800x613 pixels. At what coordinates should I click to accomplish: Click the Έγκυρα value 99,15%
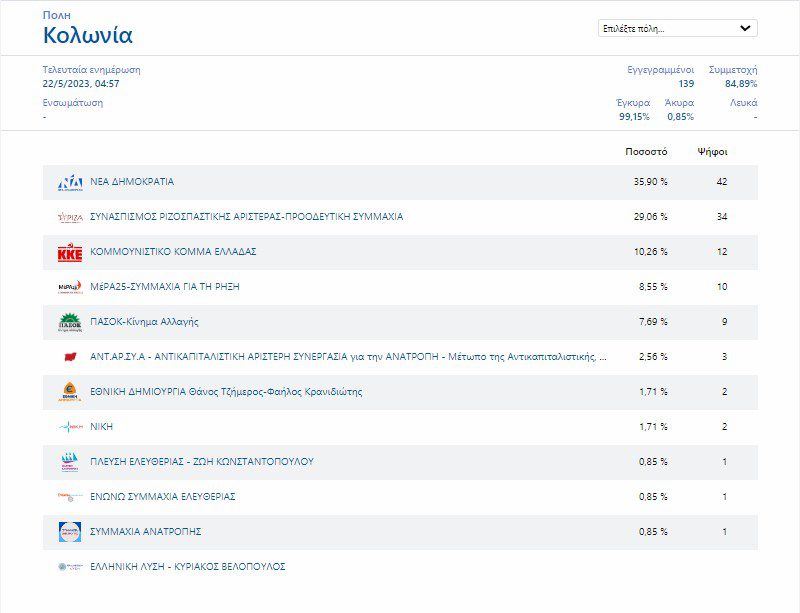pyautogui.click(x=634, y=117)
